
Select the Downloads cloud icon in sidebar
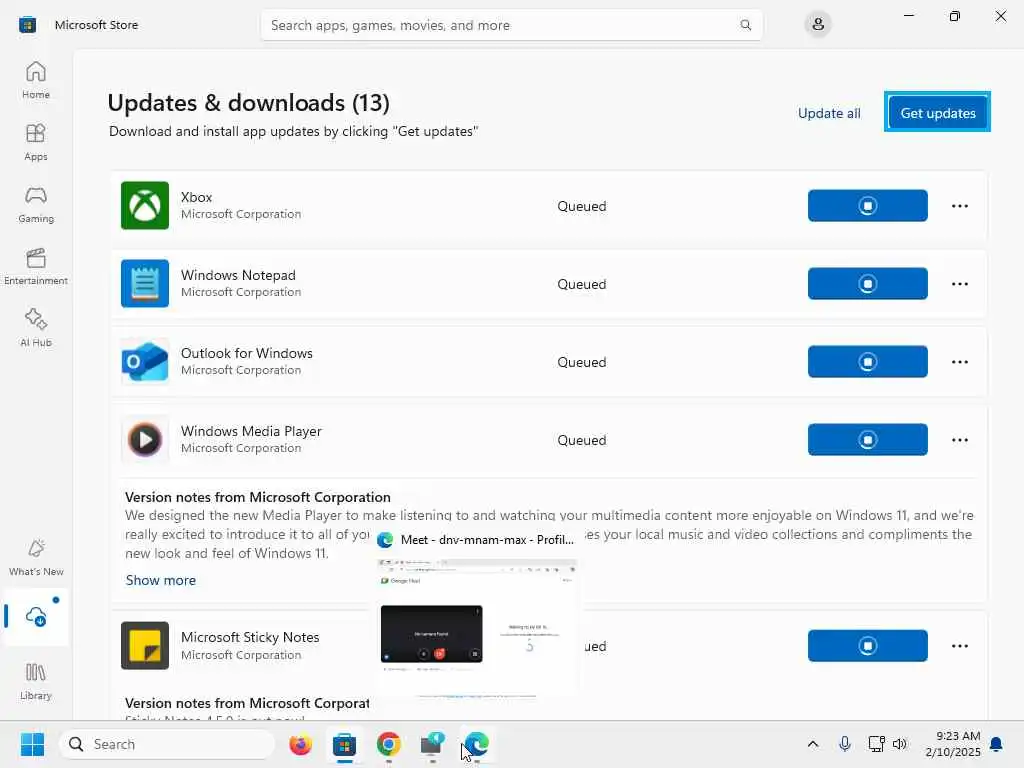pos(36,616)
